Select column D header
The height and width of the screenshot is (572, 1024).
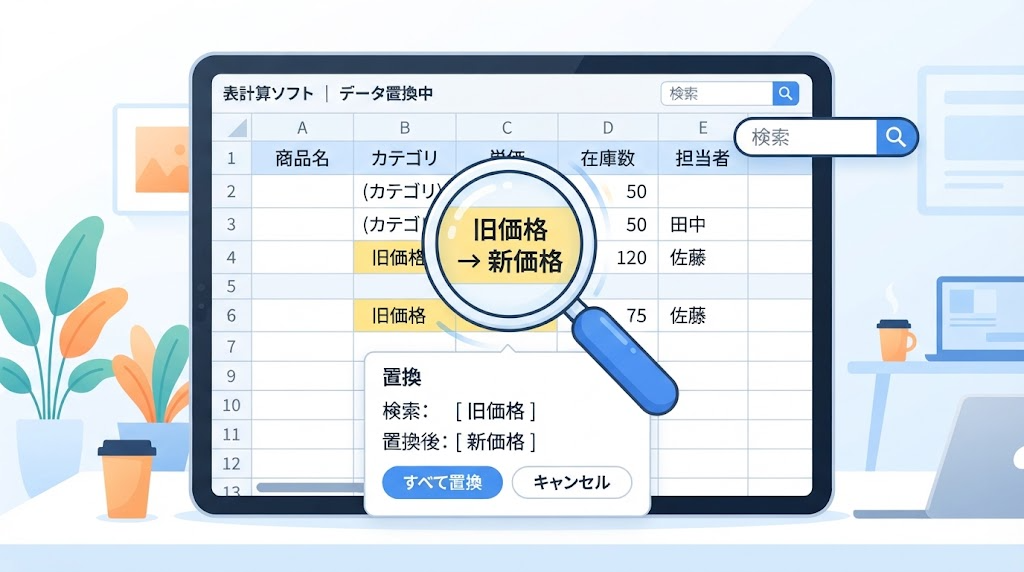coord(608,127)
